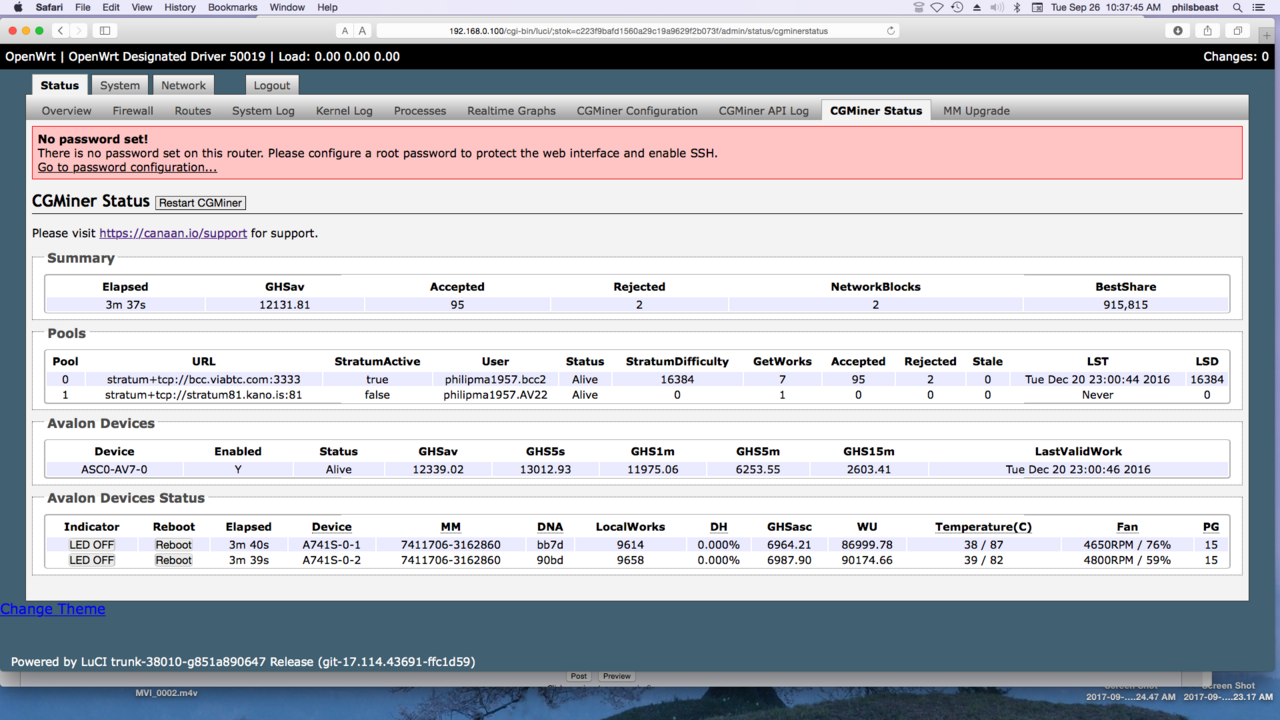Open the System Log subtab
The height and width of the screenshot is (720, 1280).
(263, 111)
